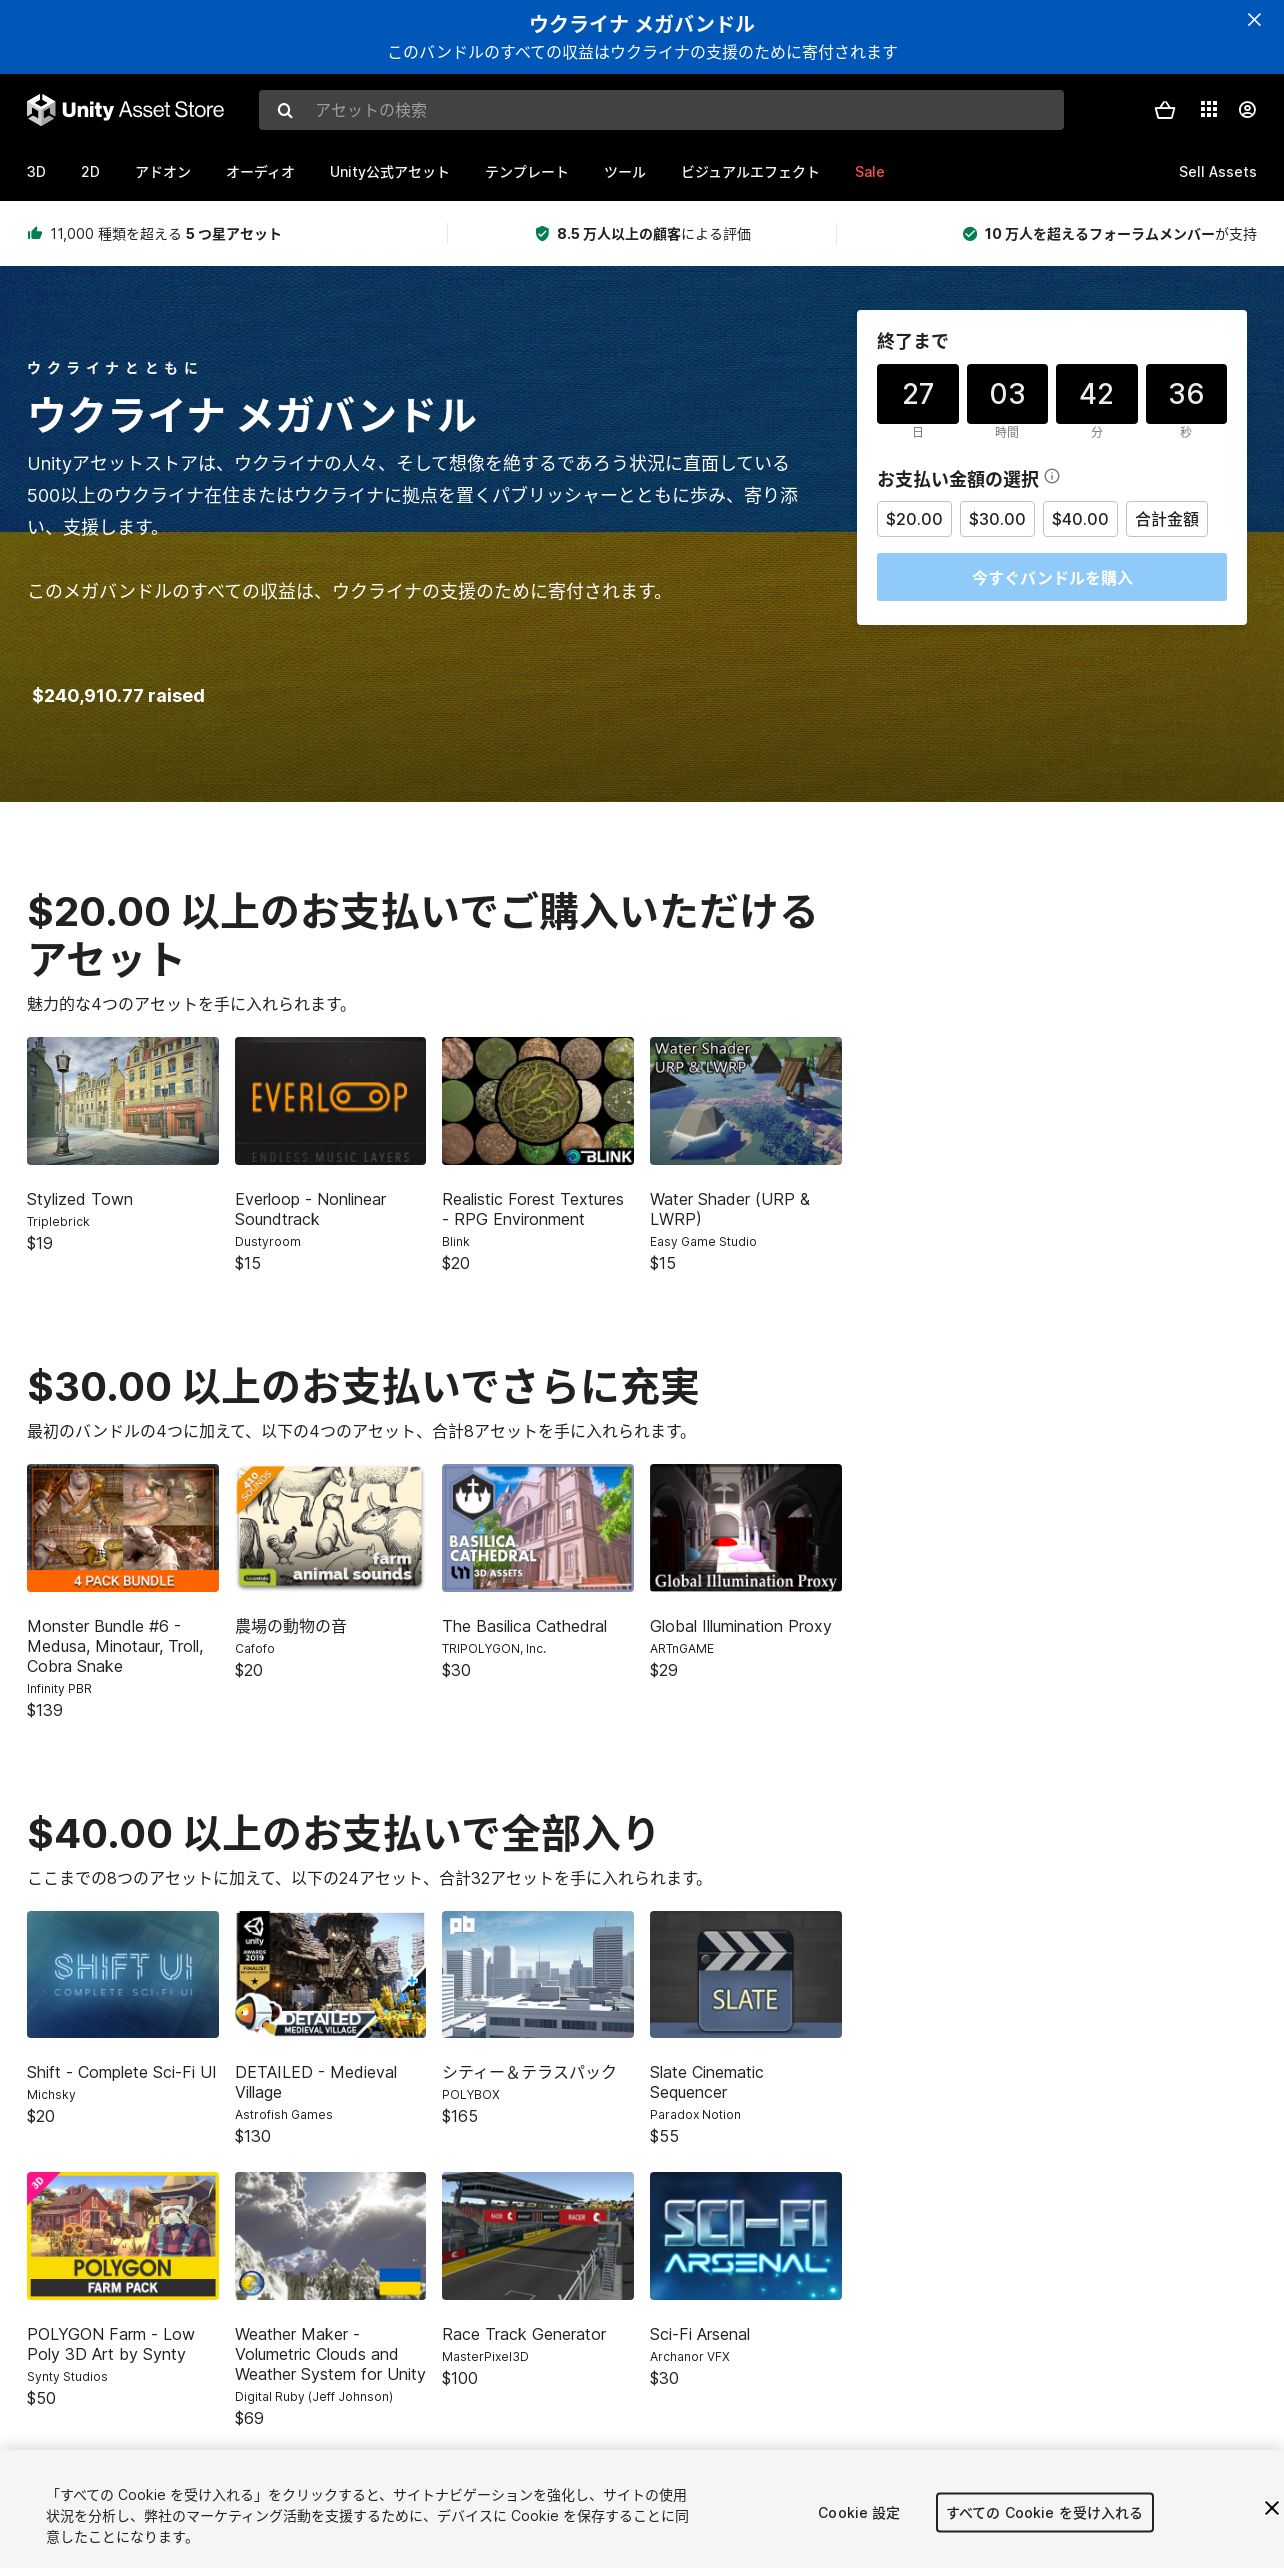Open the オーディオ menu
Image resolution: width=1284 pixels, height=2568 pixels.
[x=260, y=172]
